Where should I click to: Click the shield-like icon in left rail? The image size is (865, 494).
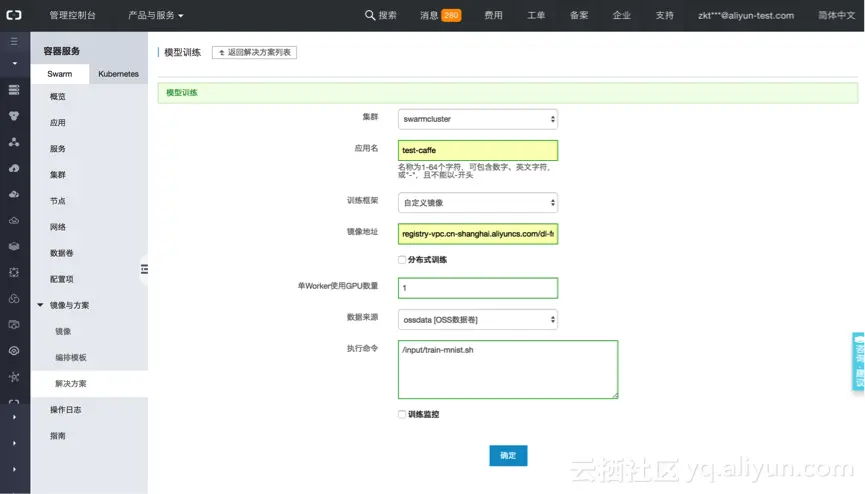[14, 115]
